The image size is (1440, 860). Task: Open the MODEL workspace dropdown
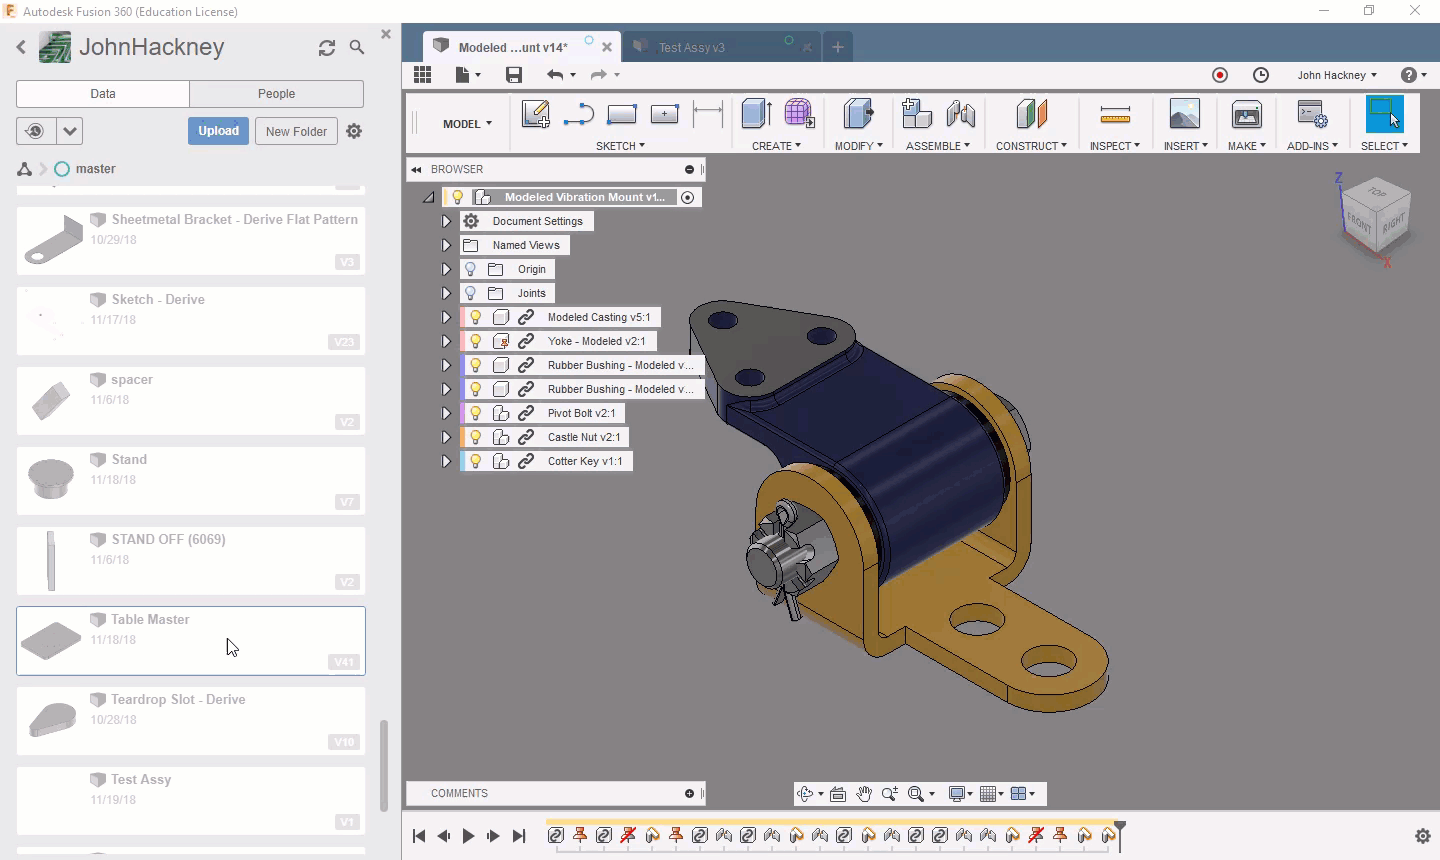click(x=467, y=124)
